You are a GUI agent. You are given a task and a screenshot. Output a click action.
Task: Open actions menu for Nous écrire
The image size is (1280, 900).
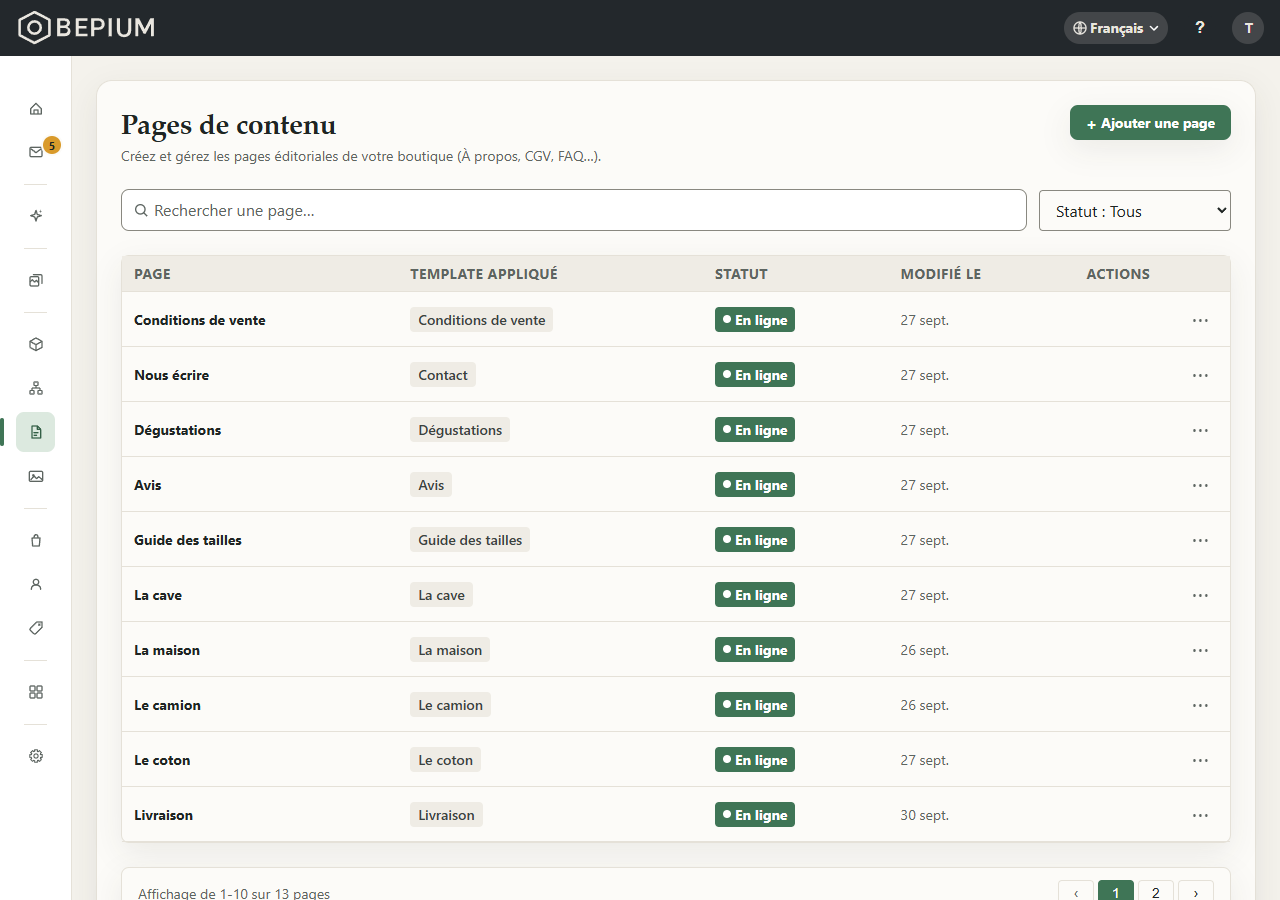tap(1200, 375)
